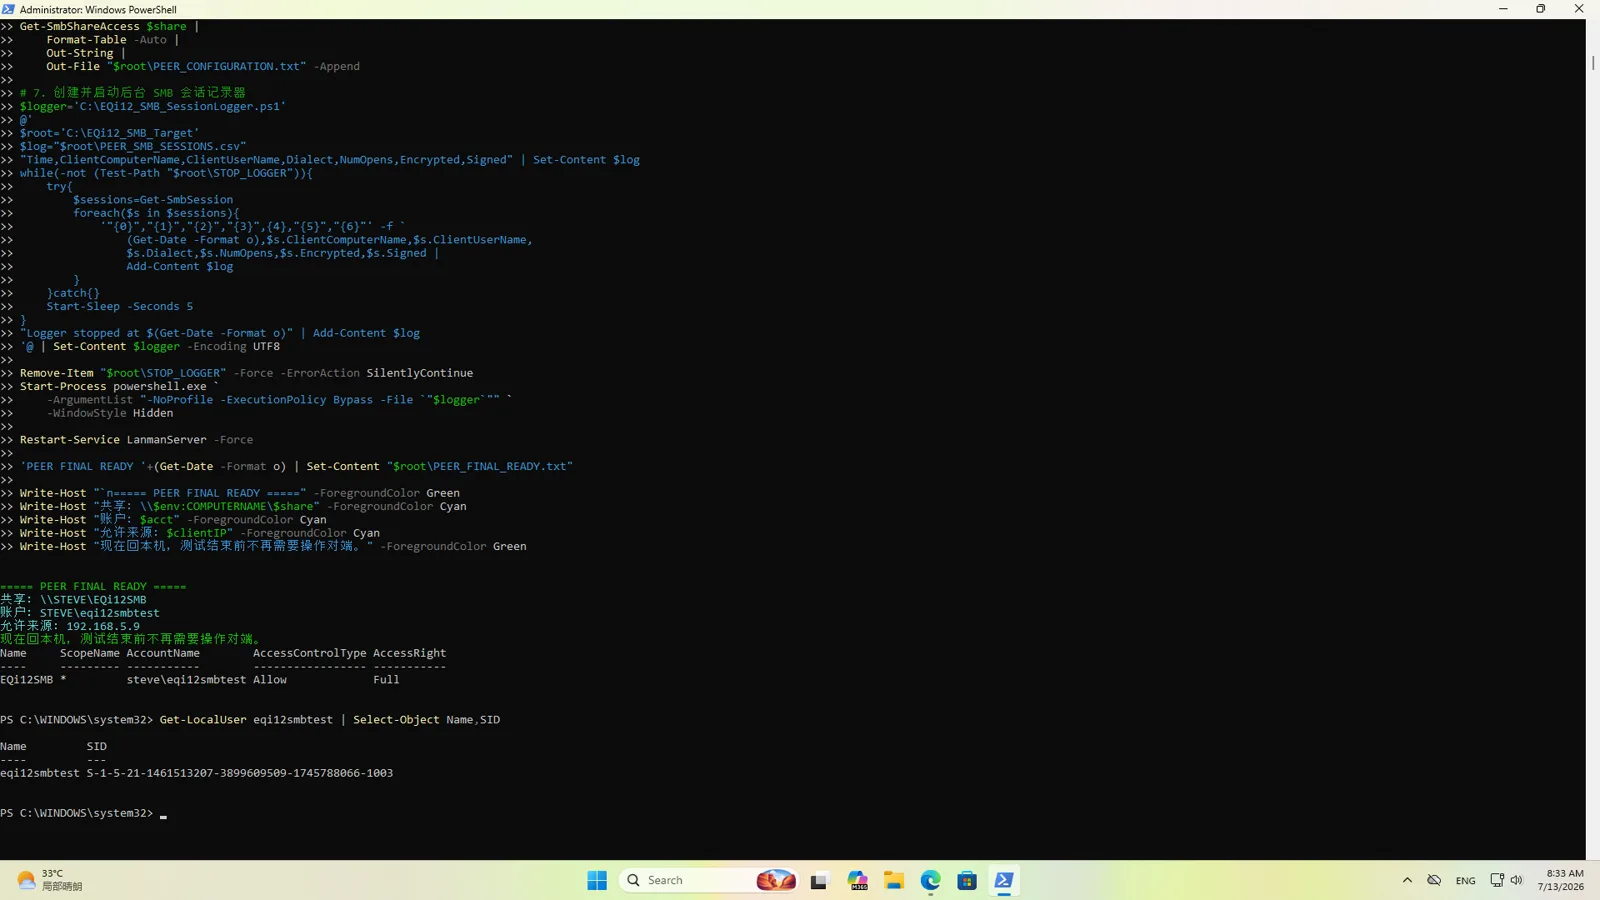1600x900 pixels.
Task: Open network status tray icon
Action: 1497,880
